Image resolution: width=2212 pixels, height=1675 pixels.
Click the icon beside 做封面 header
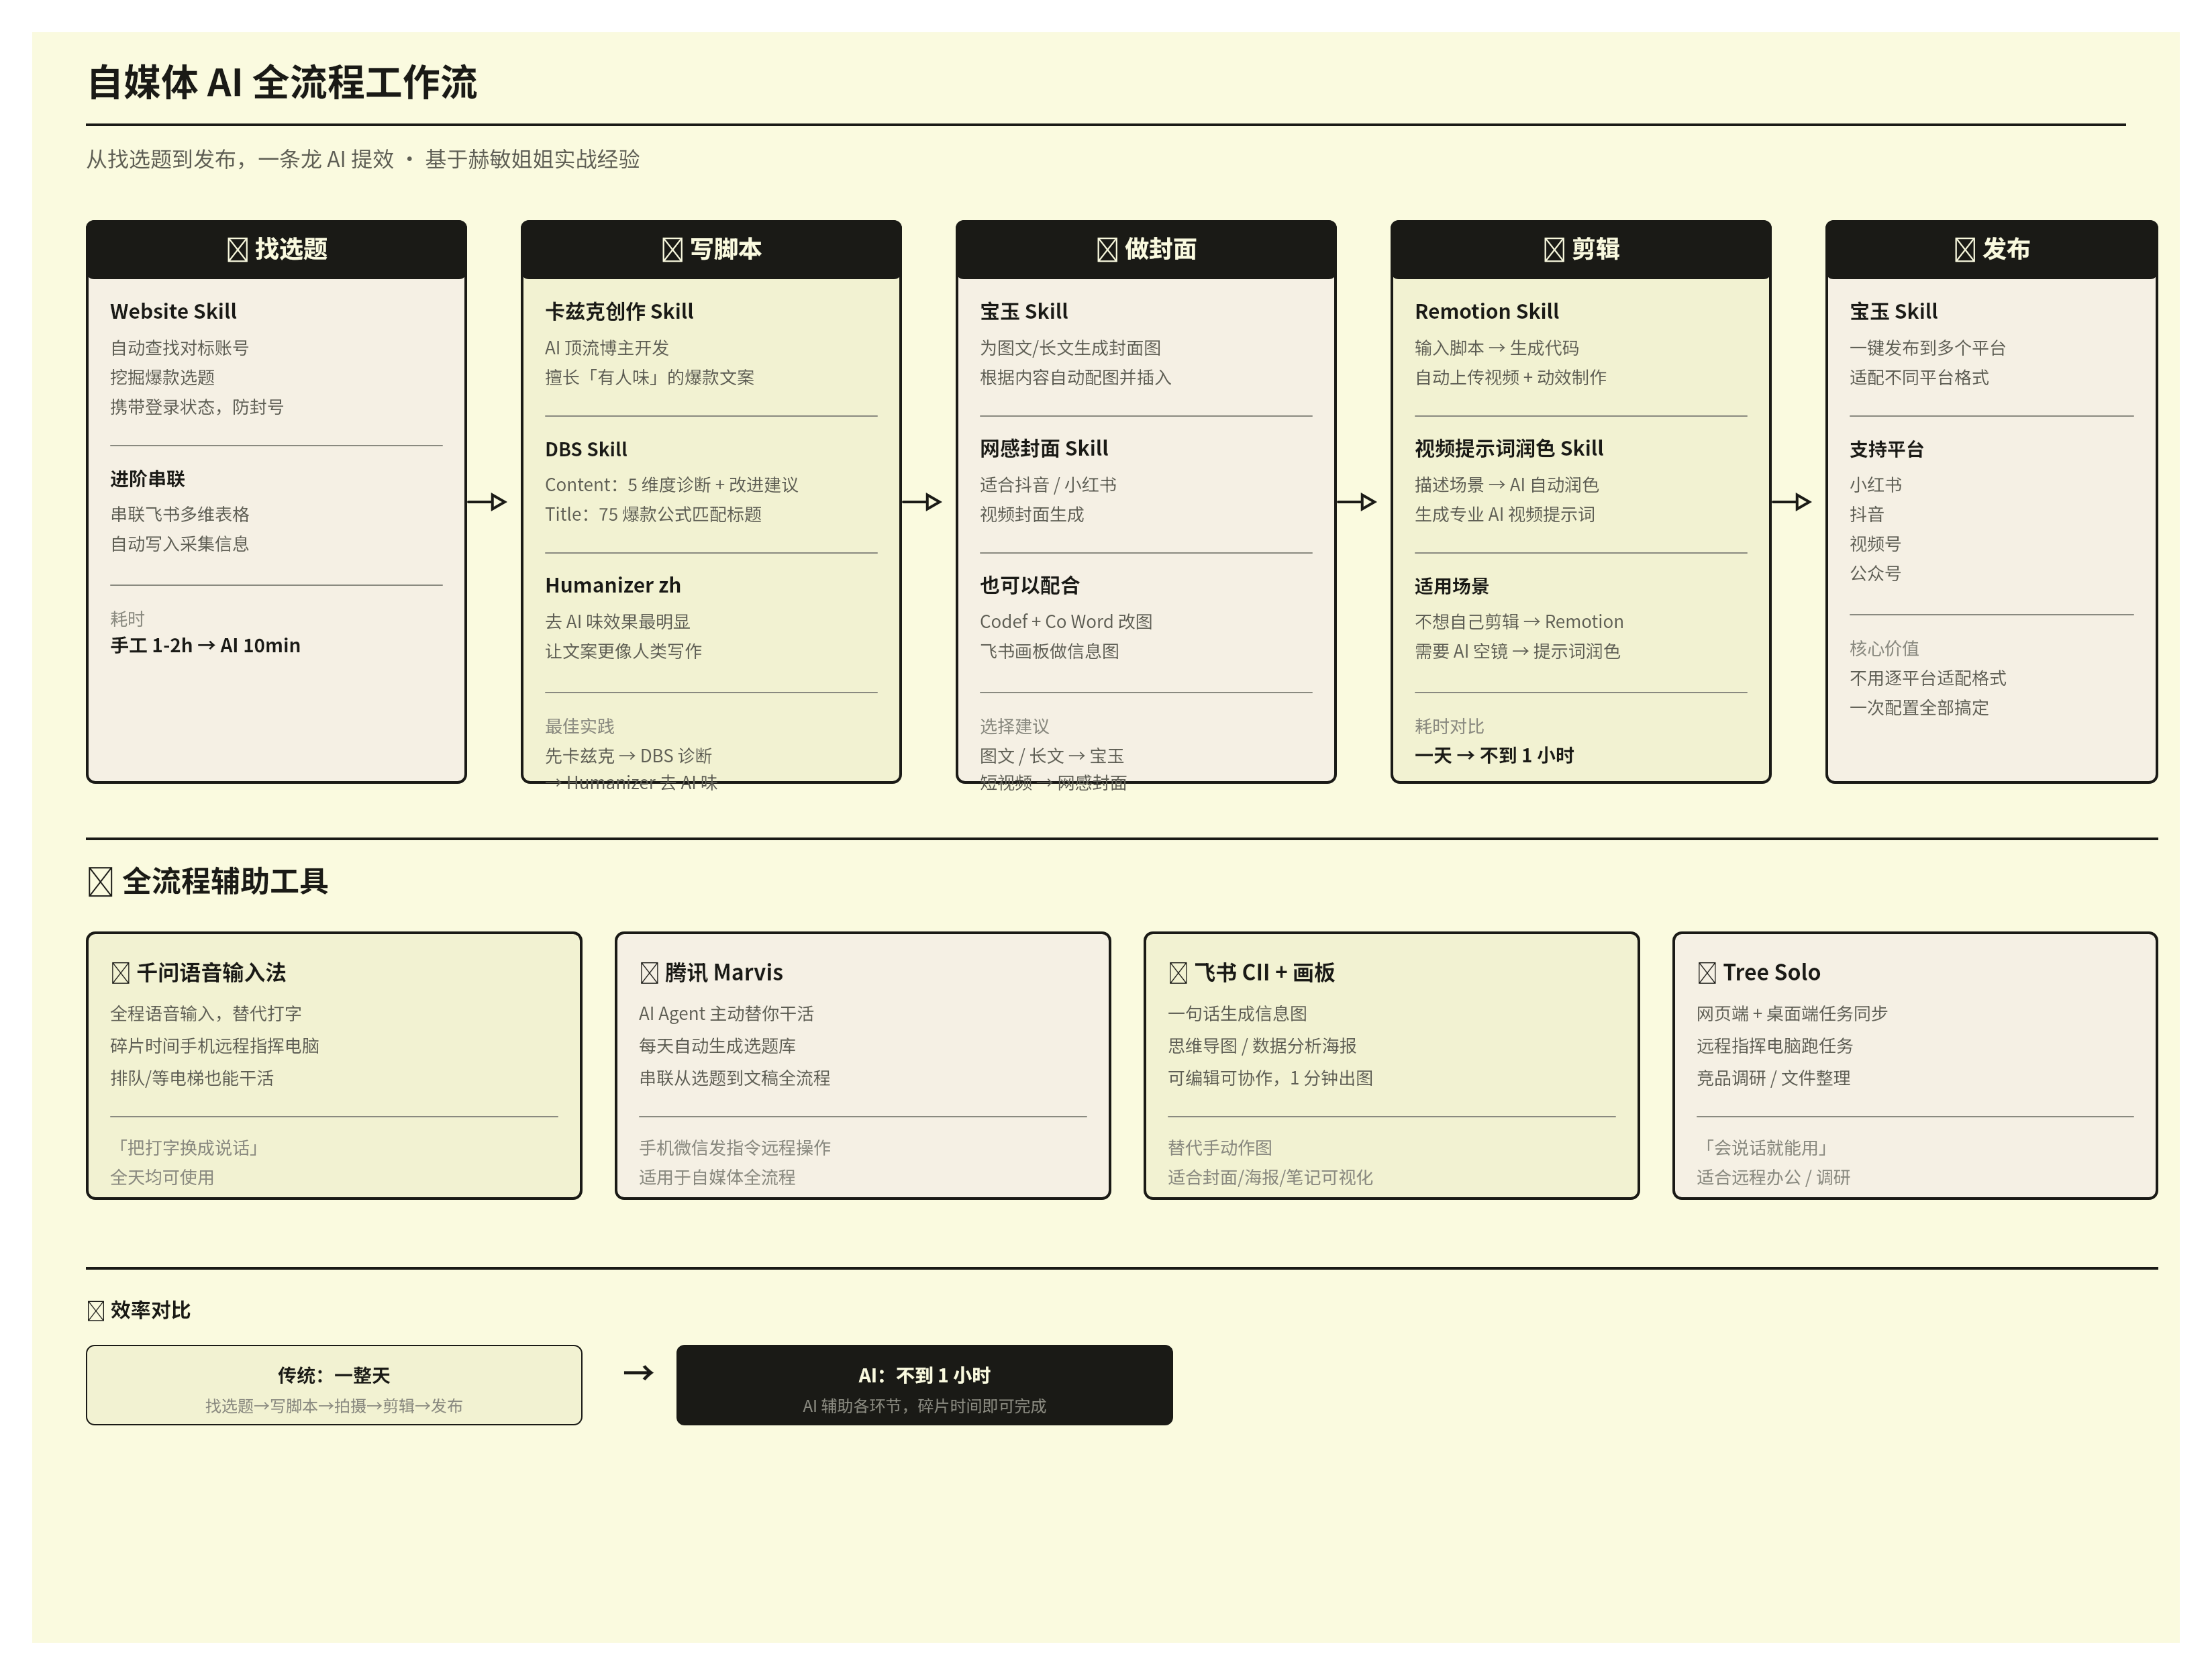(x=1107, y=250)
